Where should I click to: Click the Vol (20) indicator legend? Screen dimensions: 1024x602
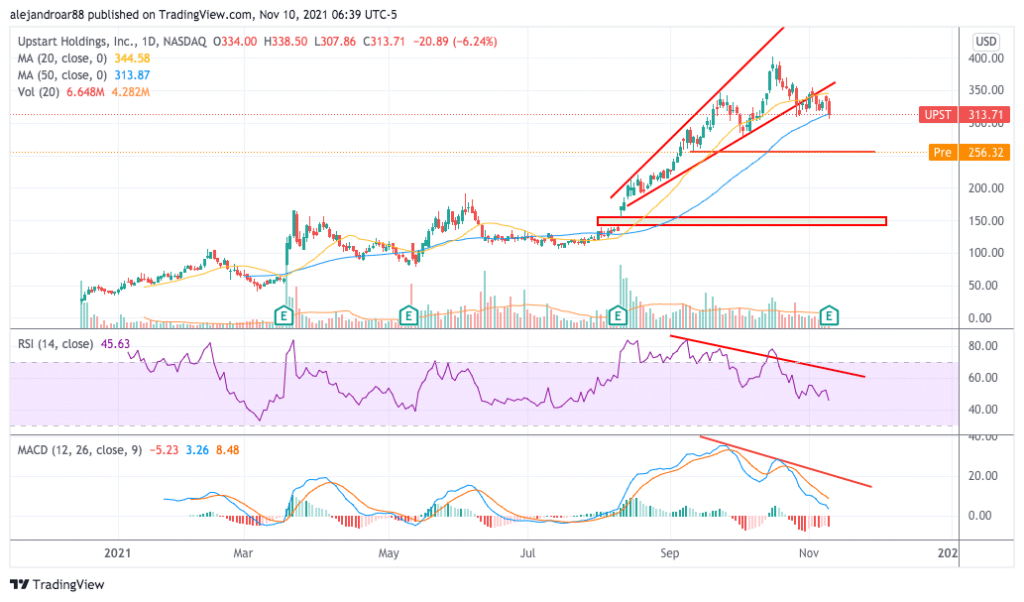pos(39,92)
